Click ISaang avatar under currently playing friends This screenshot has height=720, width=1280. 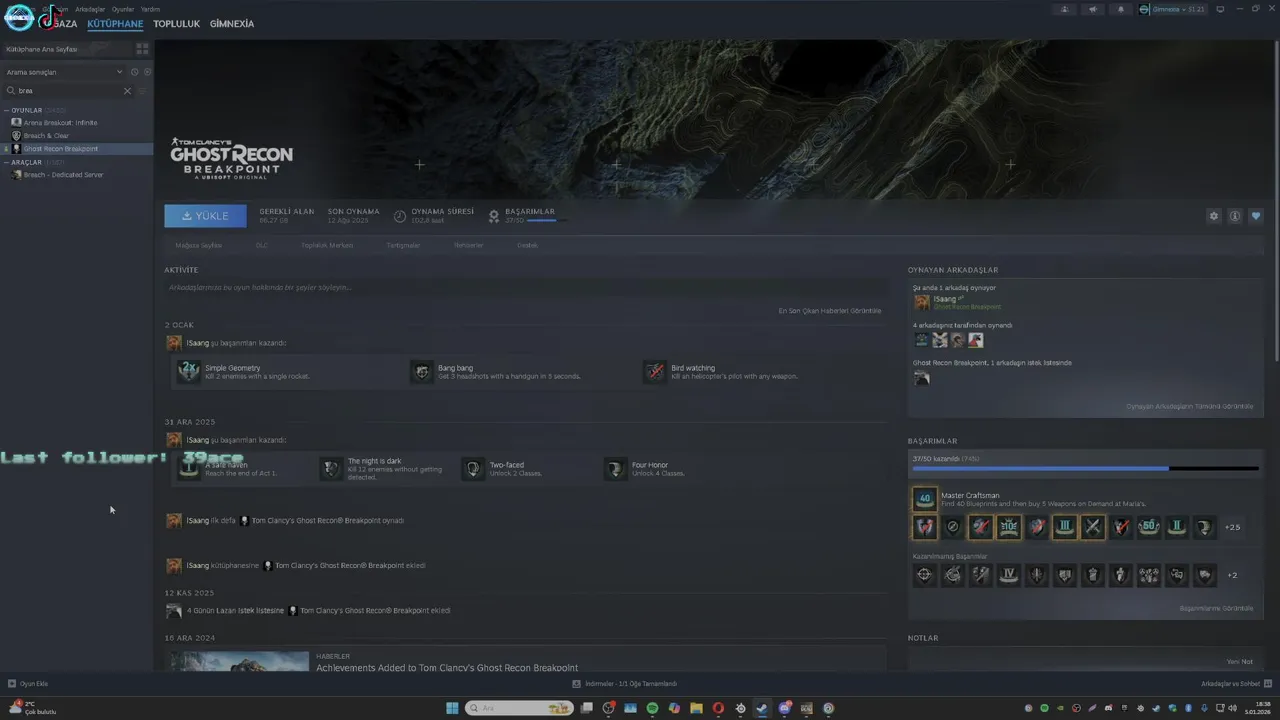point(922,302)
